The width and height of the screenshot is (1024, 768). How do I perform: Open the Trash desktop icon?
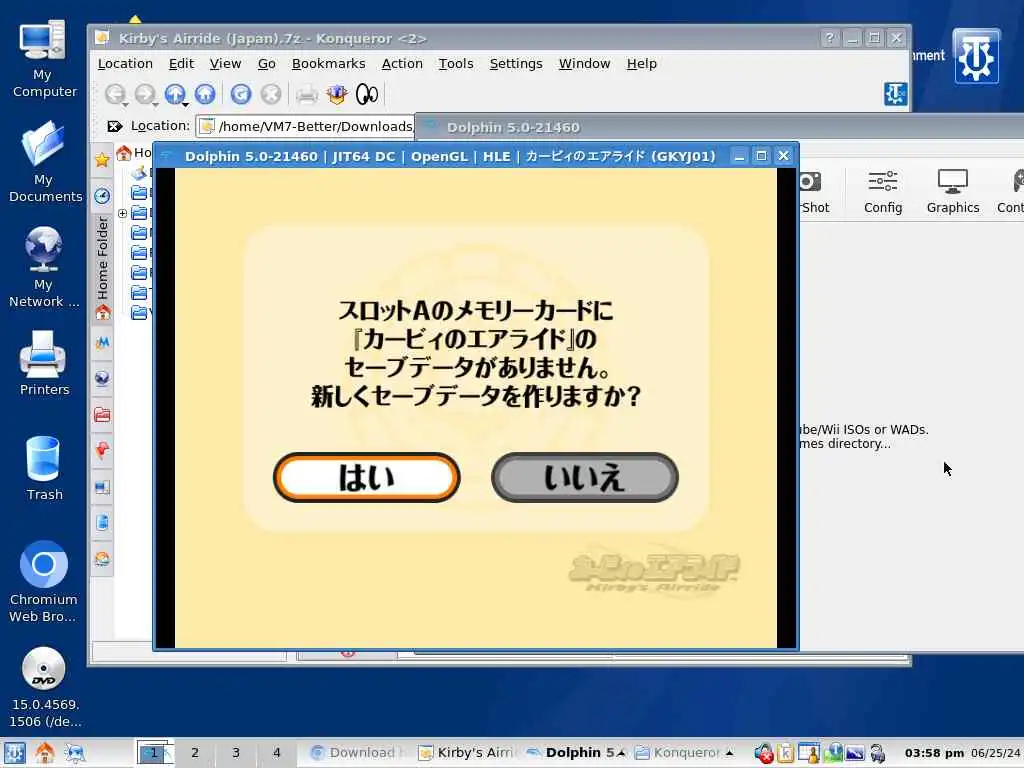tap(44, 468)
